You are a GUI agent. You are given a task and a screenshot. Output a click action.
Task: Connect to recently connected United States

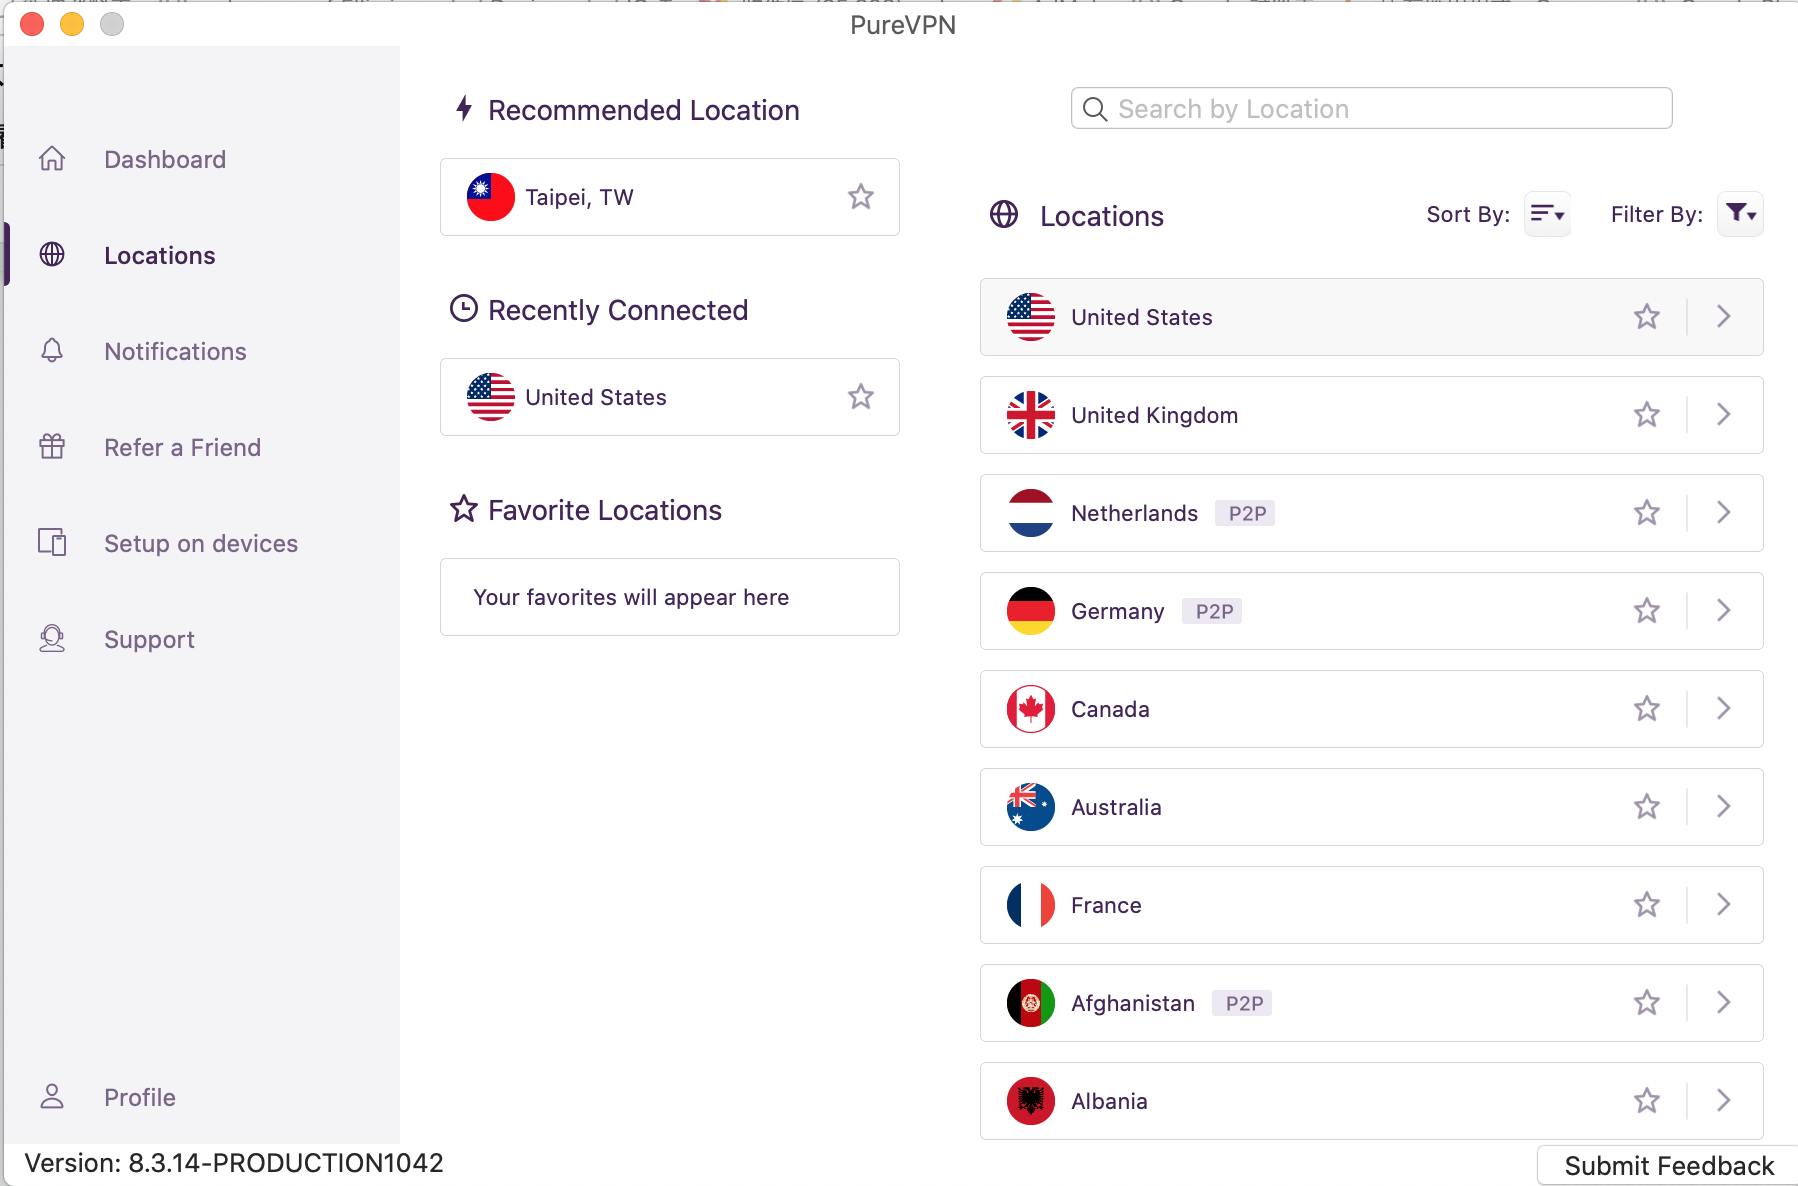670,397
